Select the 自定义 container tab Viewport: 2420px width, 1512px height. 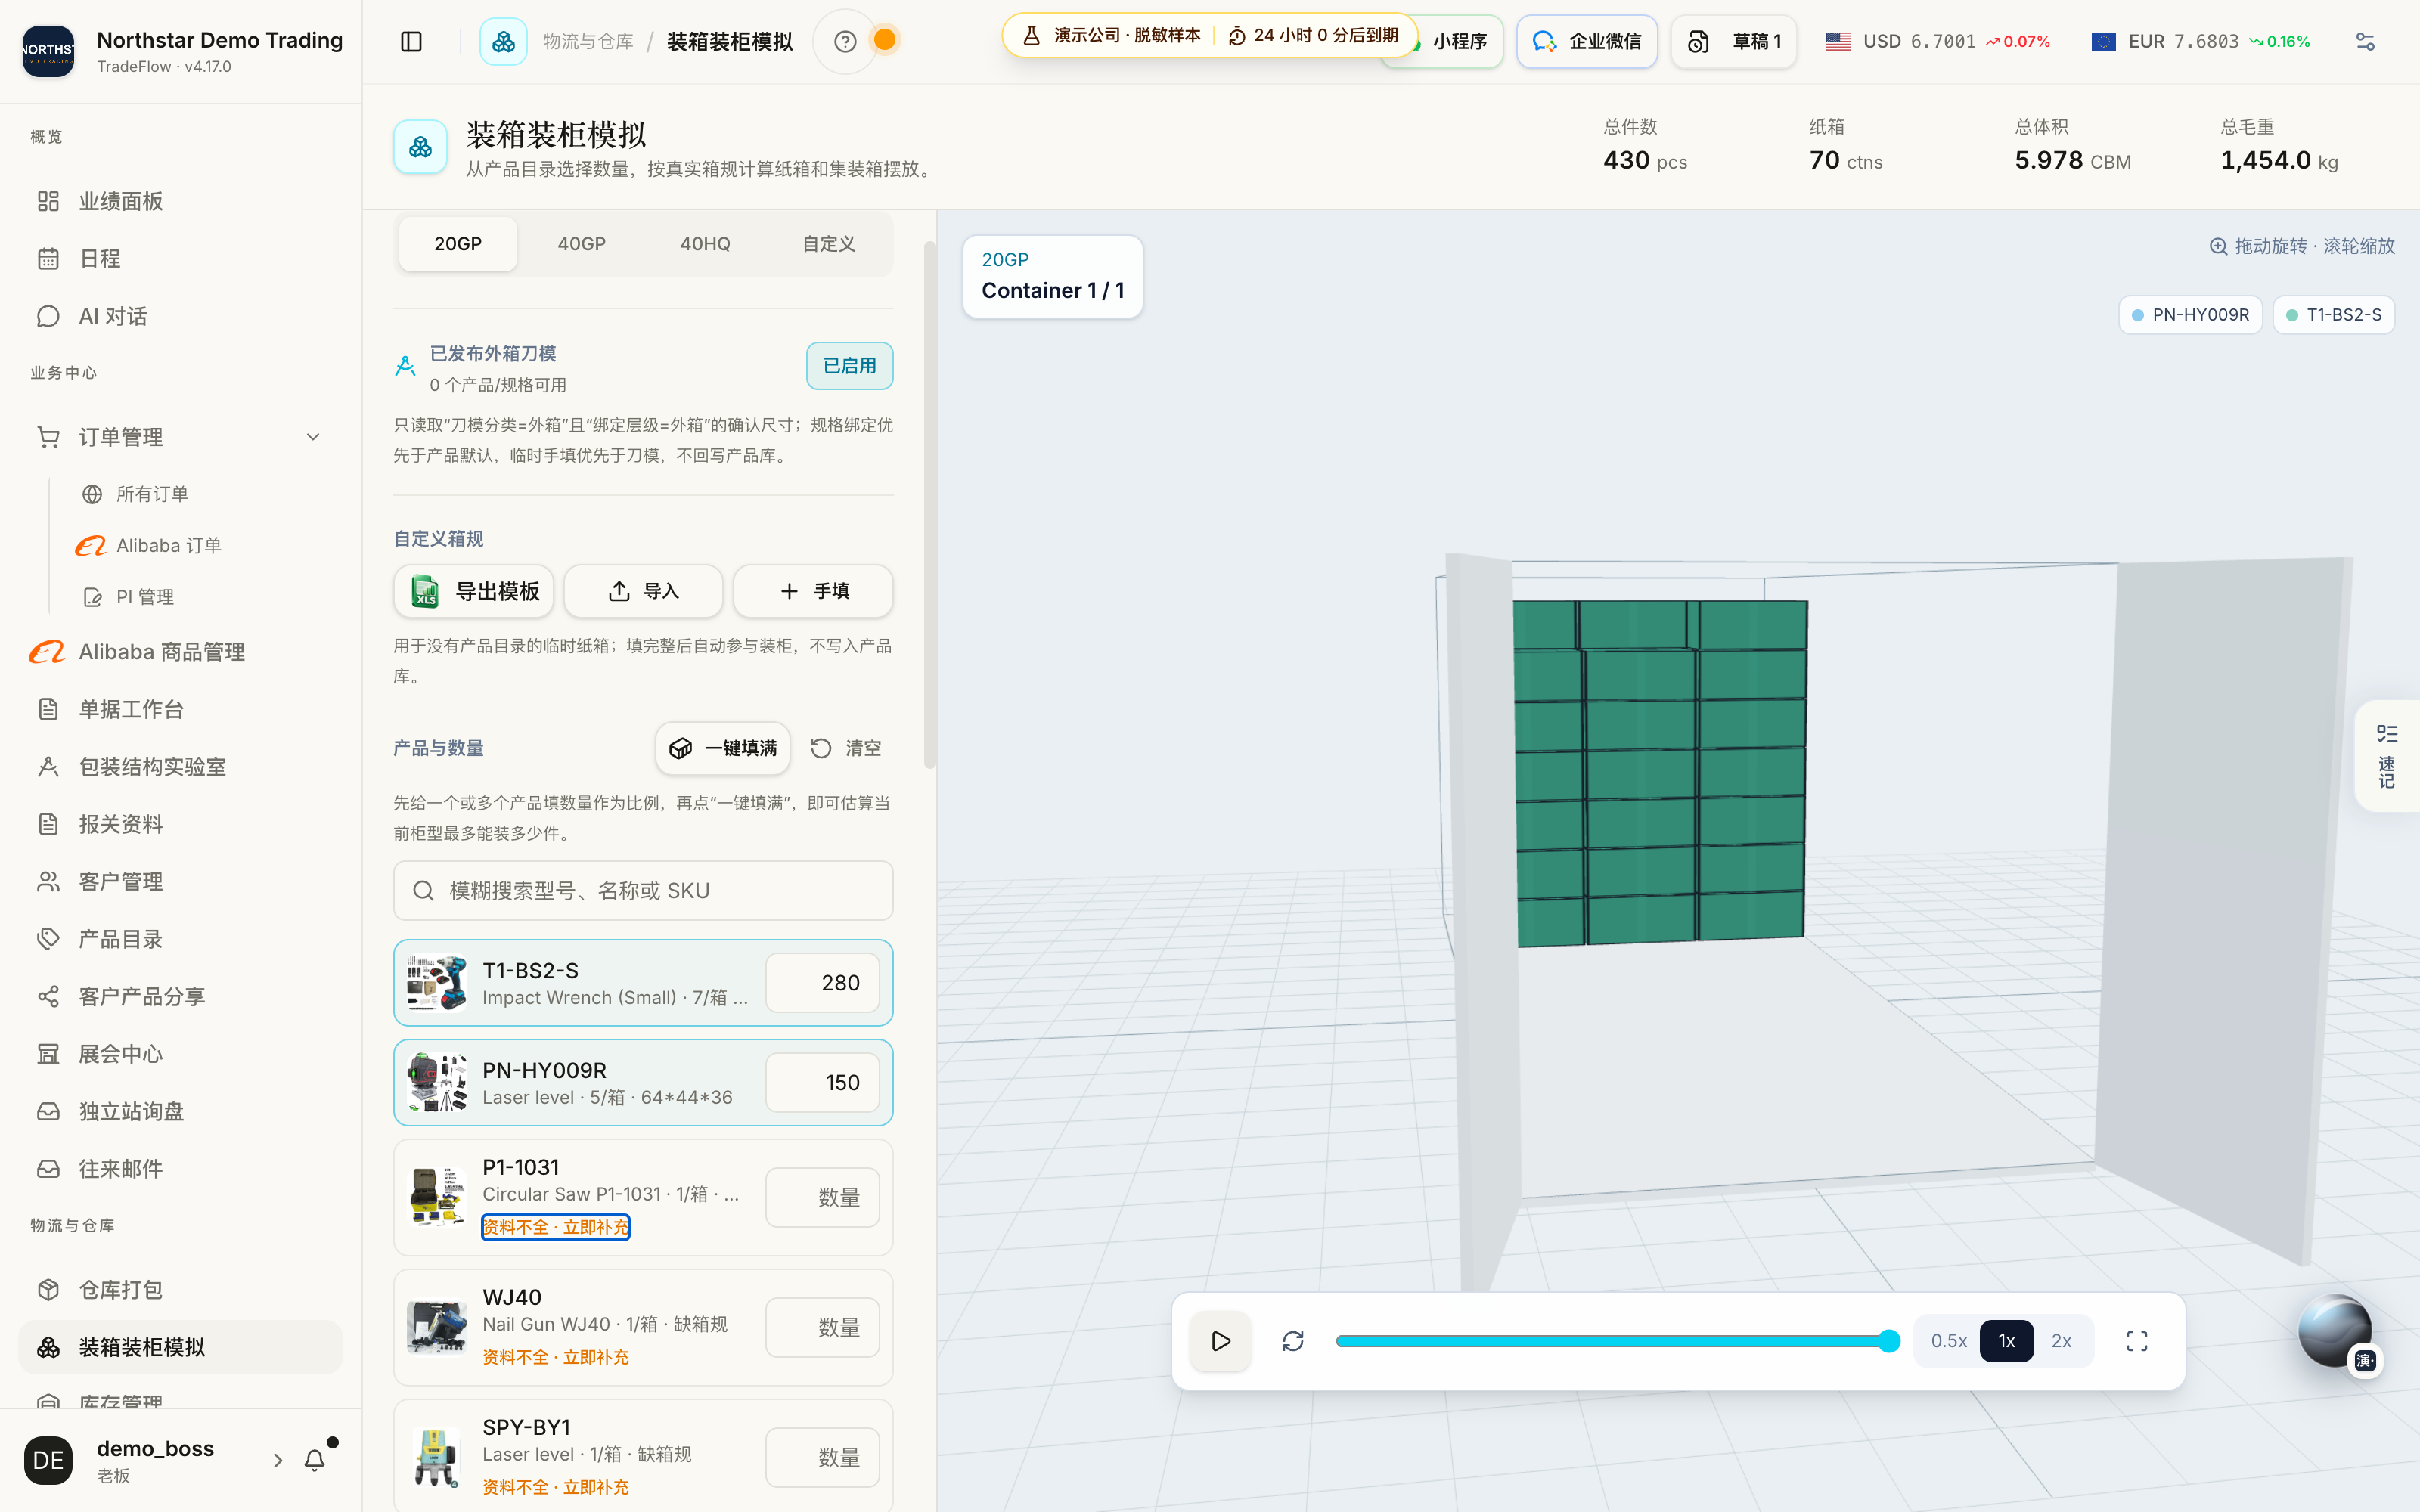pos(829,244)
